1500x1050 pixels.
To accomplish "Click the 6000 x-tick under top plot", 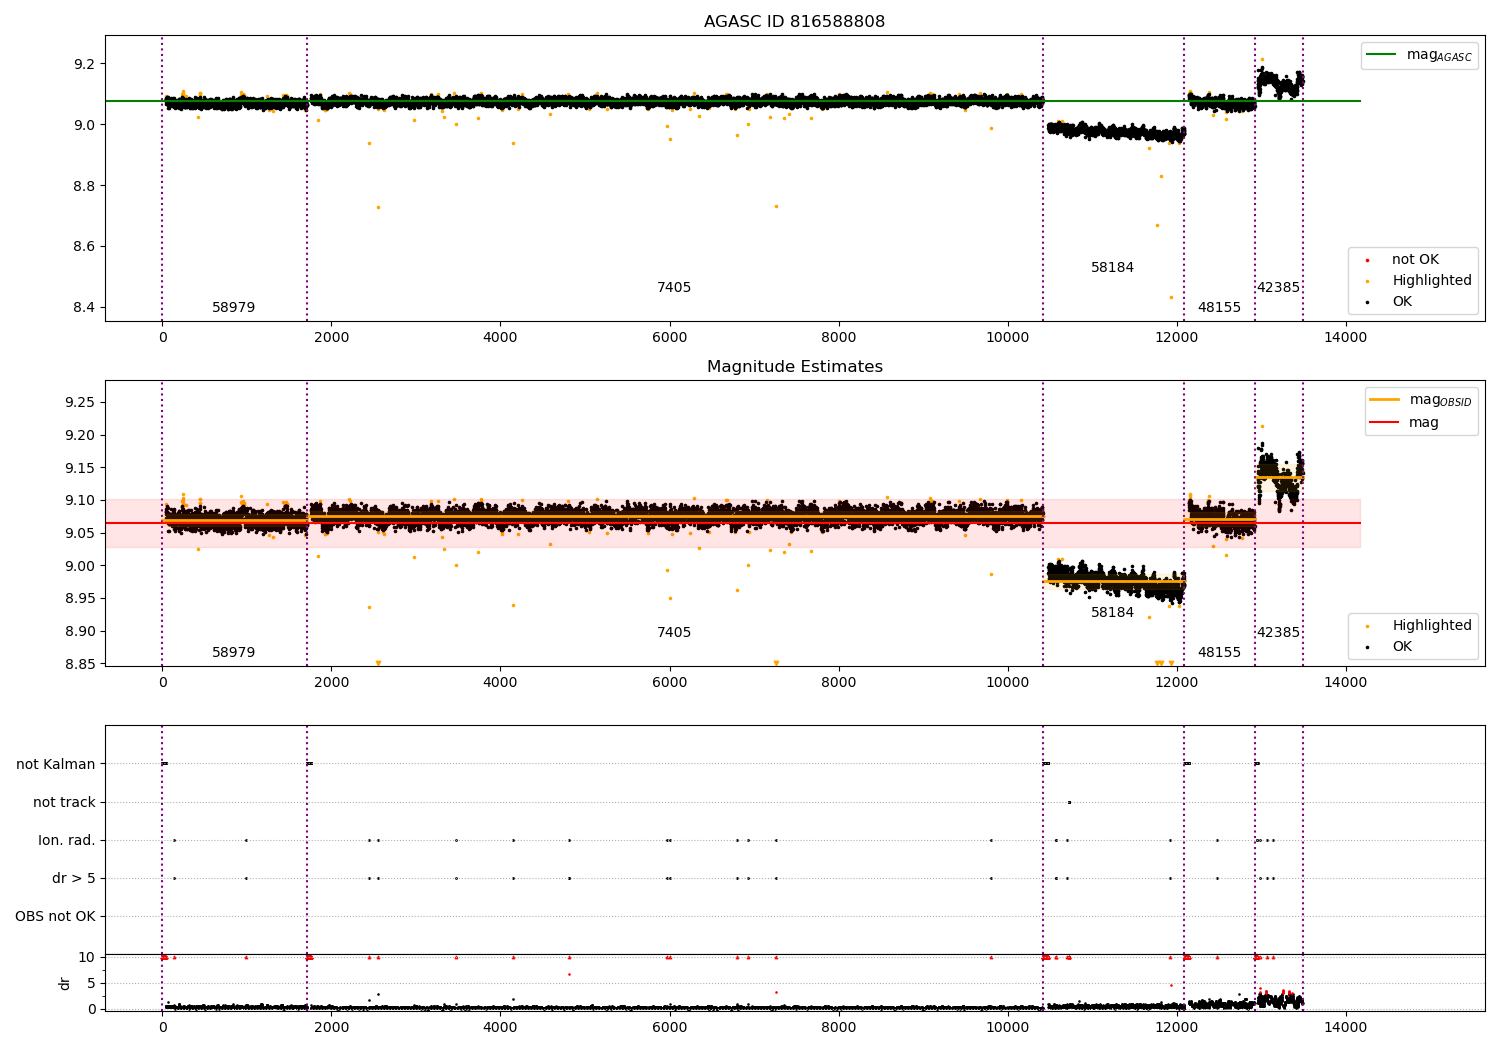I will [670, 337].
